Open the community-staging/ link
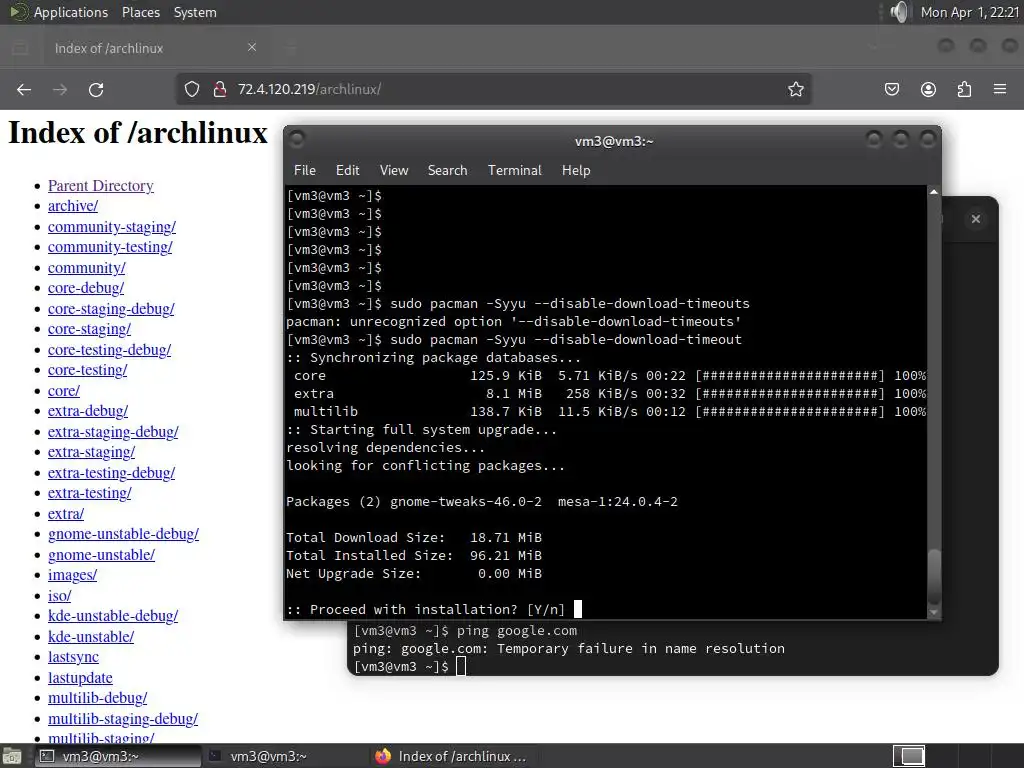The height and width of the screenshot is (768, 1024). coord(112,227)
